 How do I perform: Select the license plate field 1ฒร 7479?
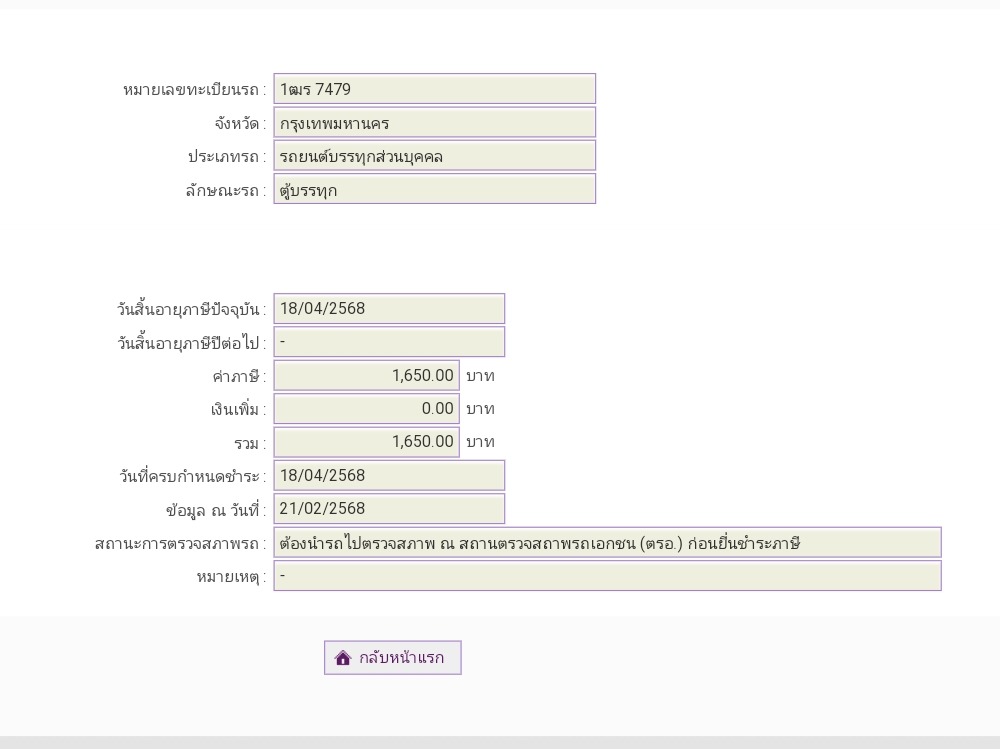pyautogui.click(x=434, y=89)
